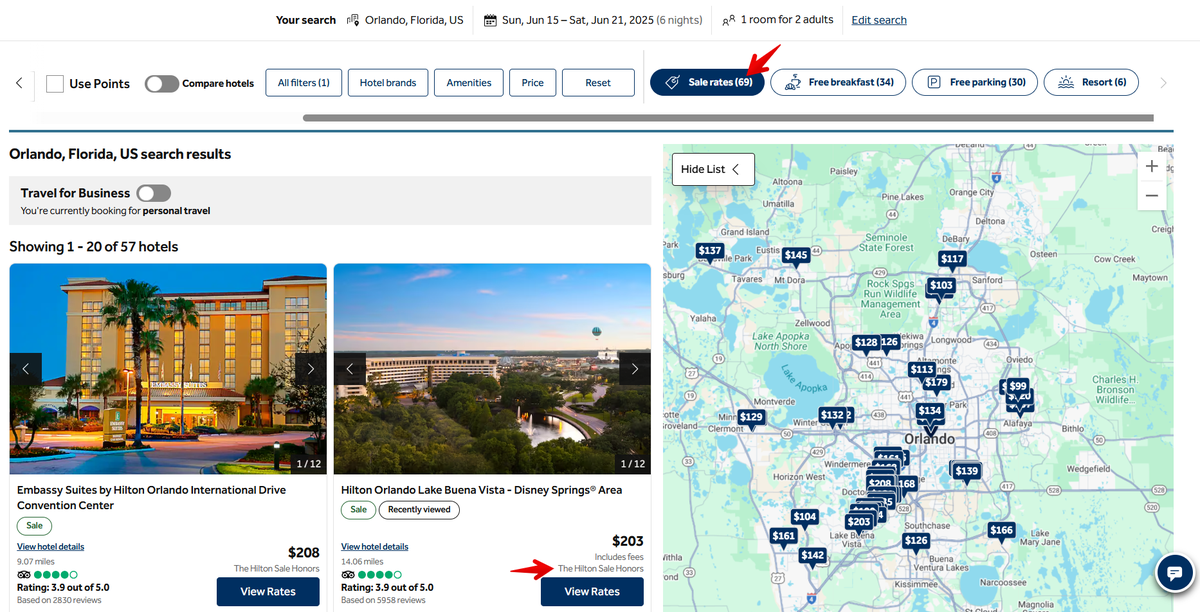This screenshot has height=612, width=1200.
Task: Click the Tripadvisor logo on the Embassy Suites card
Action: 24,575
